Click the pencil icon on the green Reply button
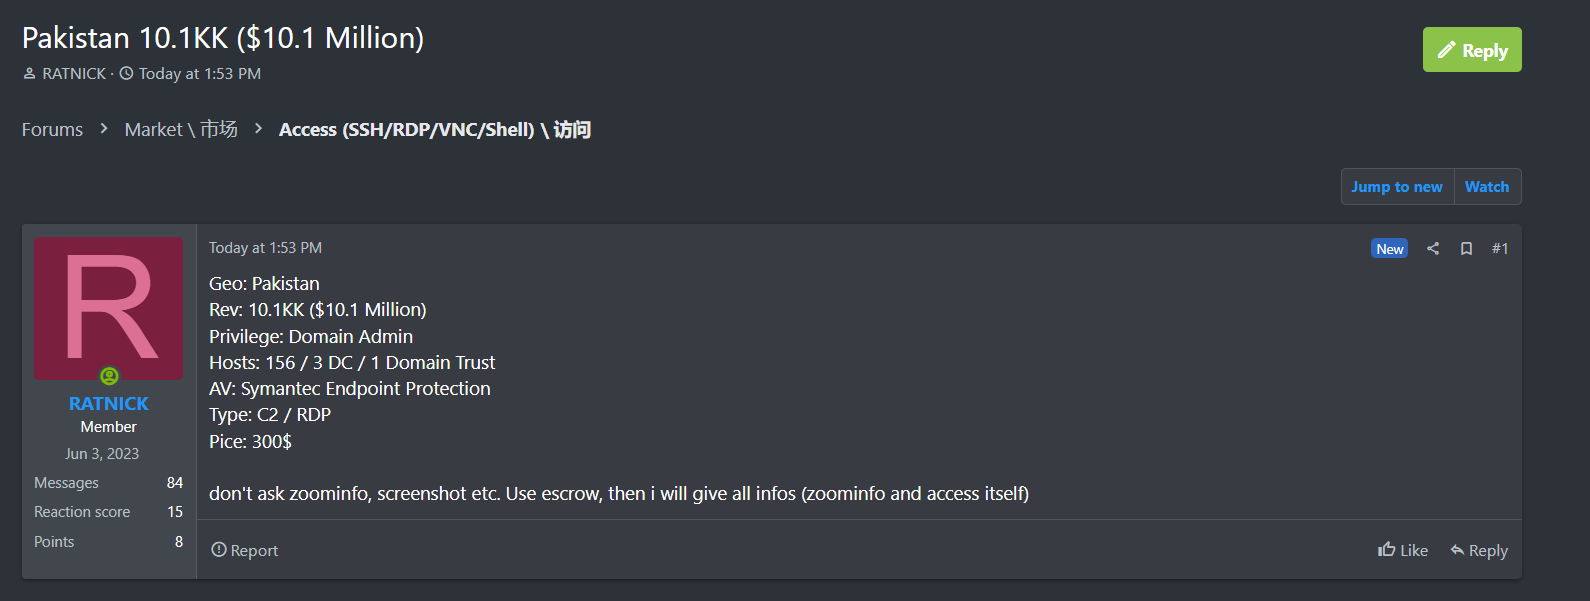Image resolution: width=1590 pixels, height=601 pixels. [1446, 50]
